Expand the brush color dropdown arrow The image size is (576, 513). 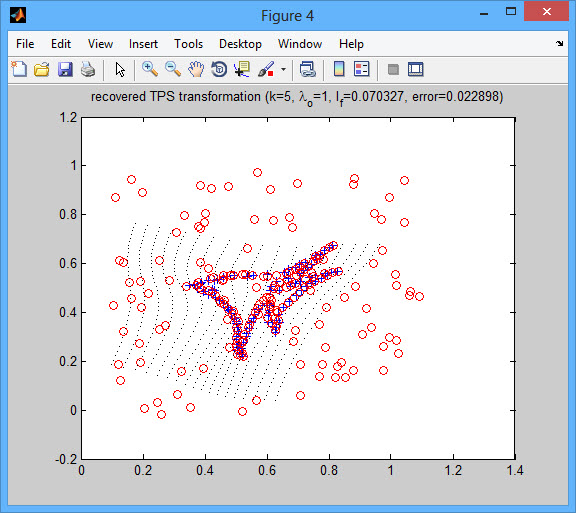pos(283,69)
